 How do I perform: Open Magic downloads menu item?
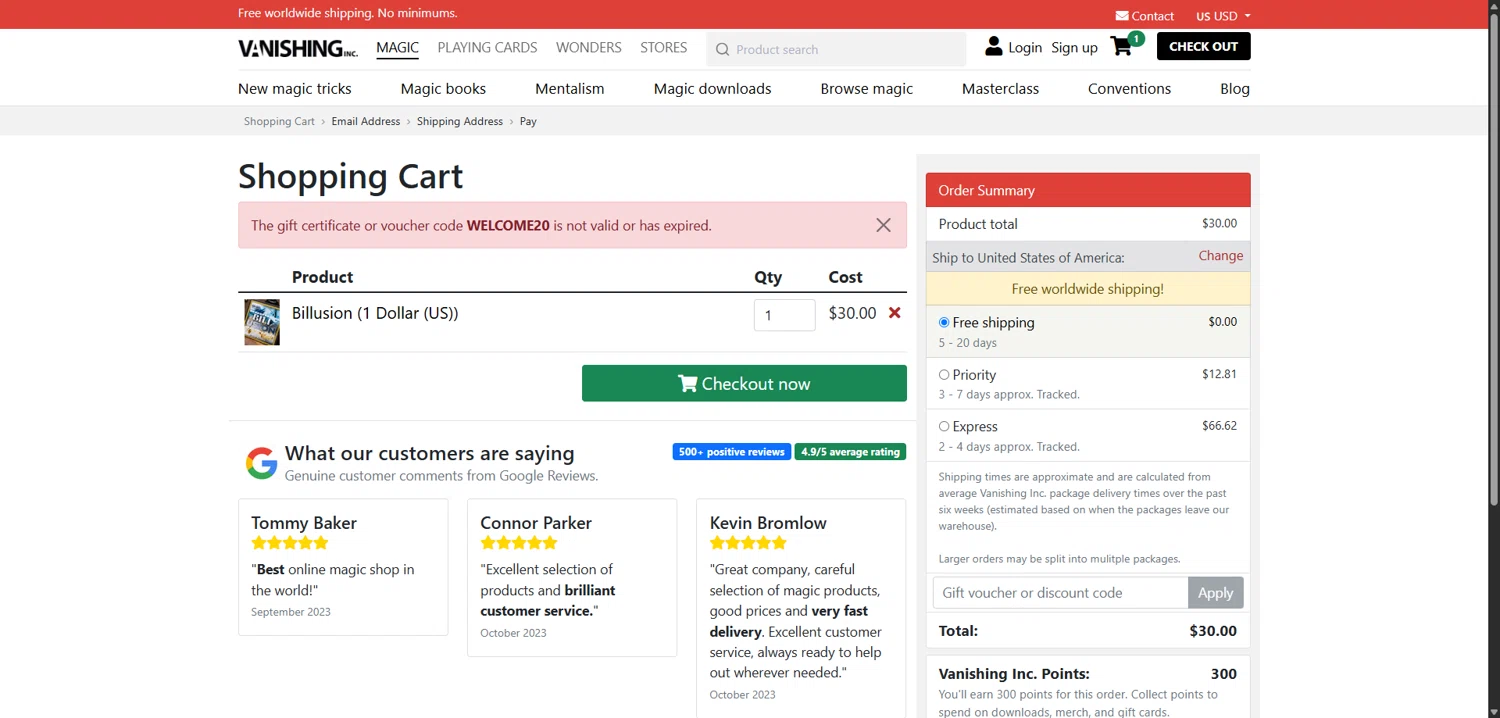[x=713, y=89]
